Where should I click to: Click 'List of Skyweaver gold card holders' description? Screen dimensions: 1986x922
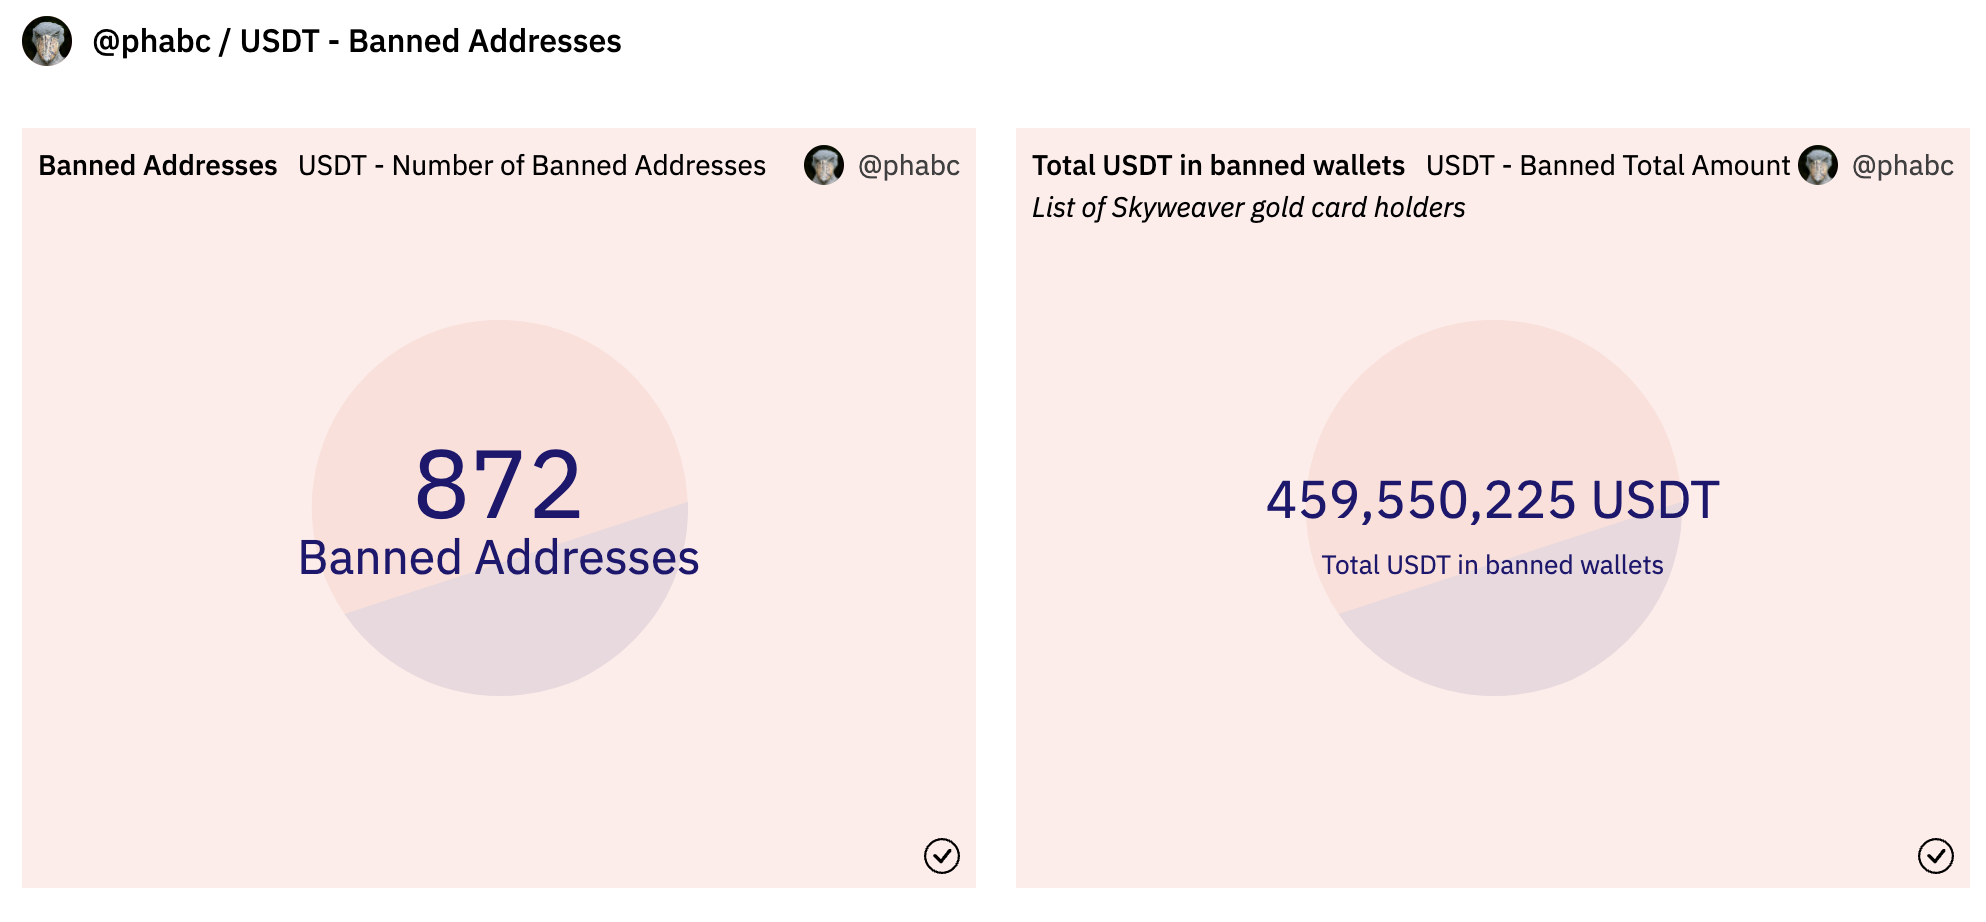pyautogui.click(x=1248, y=207)
